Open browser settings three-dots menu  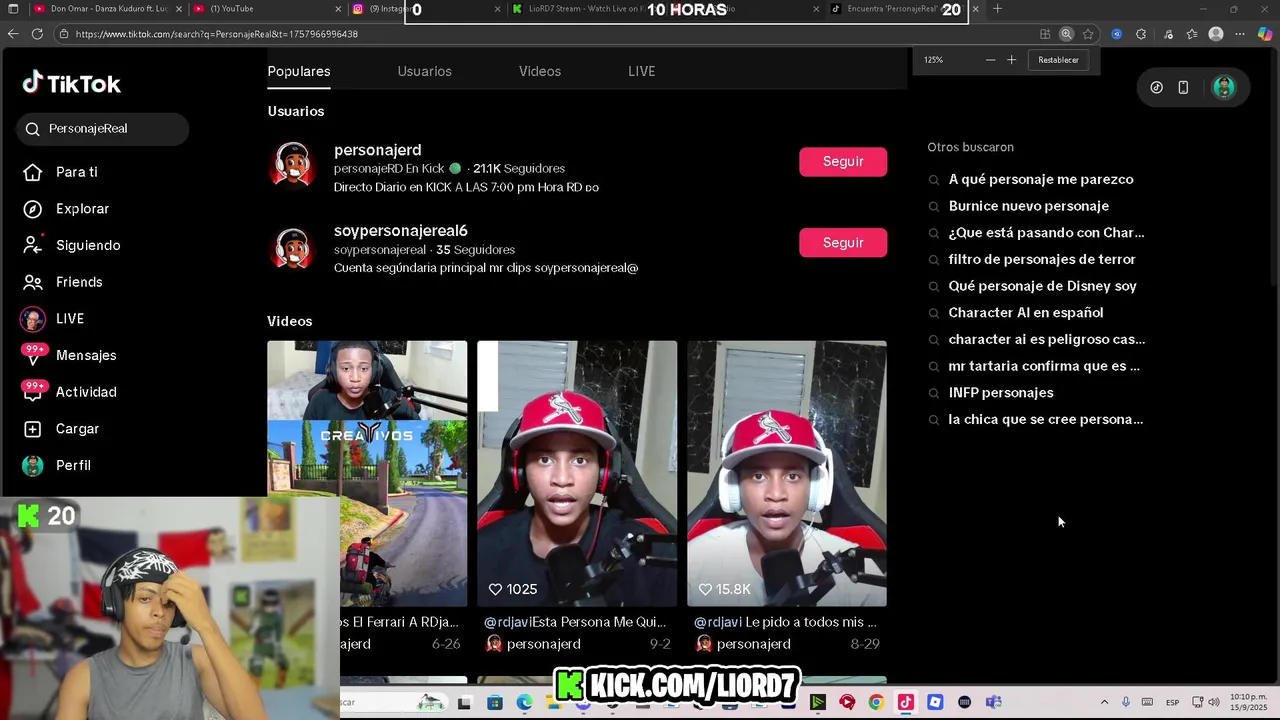[1241, 34]
